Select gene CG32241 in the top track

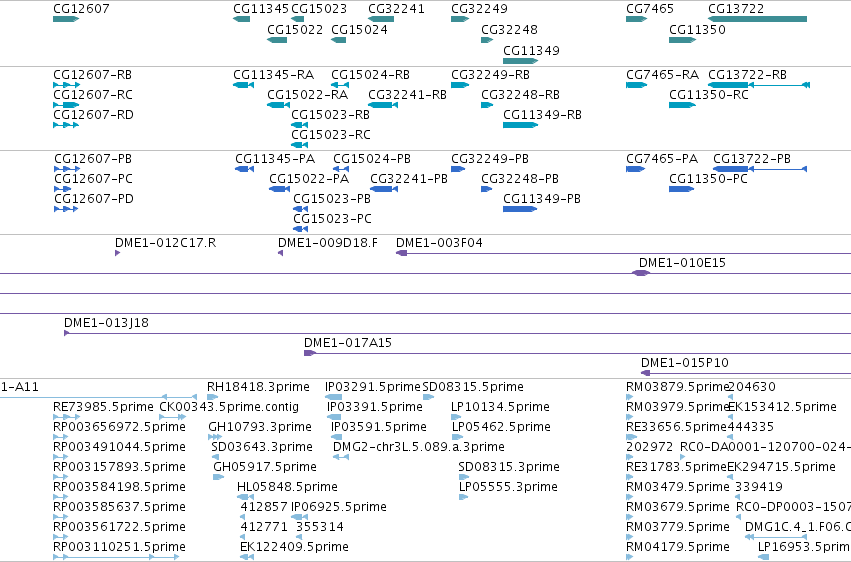tap(396, 9)
